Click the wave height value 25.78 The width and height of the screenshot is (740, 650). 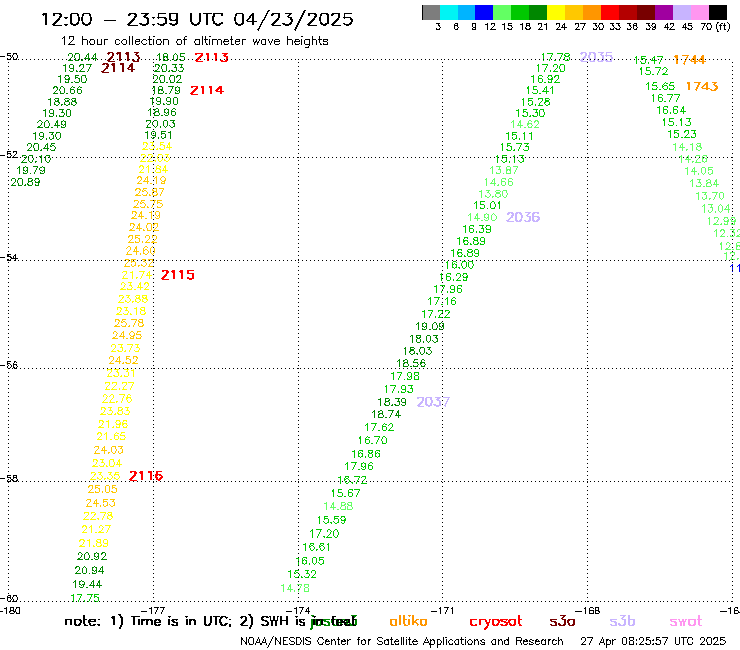129,323
